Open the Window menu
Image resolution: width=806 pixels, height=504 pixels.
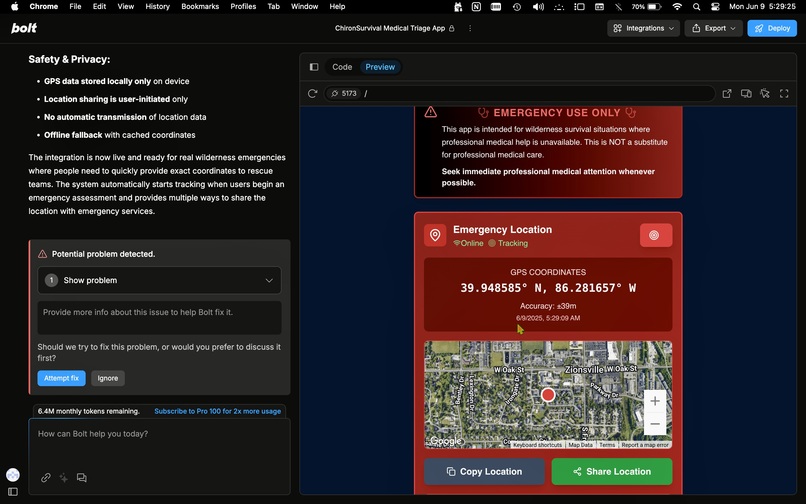(x=304, y=6)
